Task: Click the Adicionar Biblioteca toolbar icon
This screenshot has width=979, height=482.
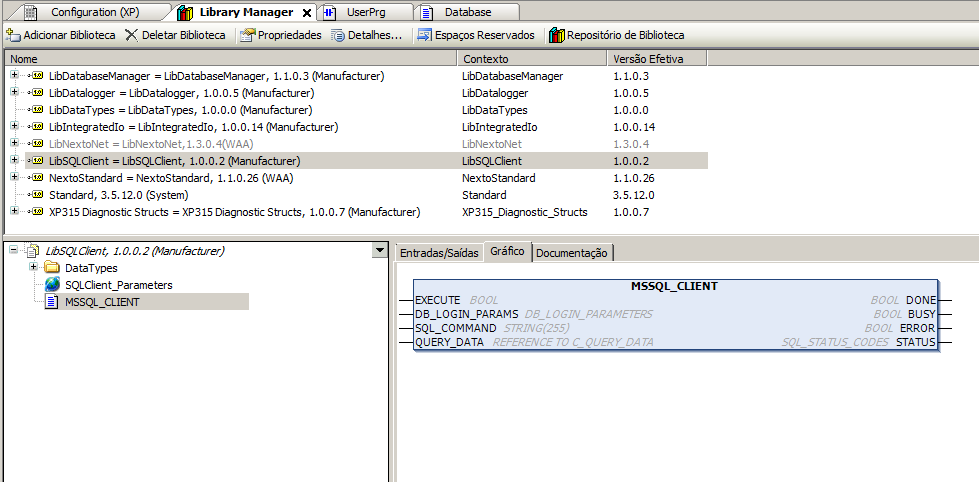Action: [x=13, y=35]
